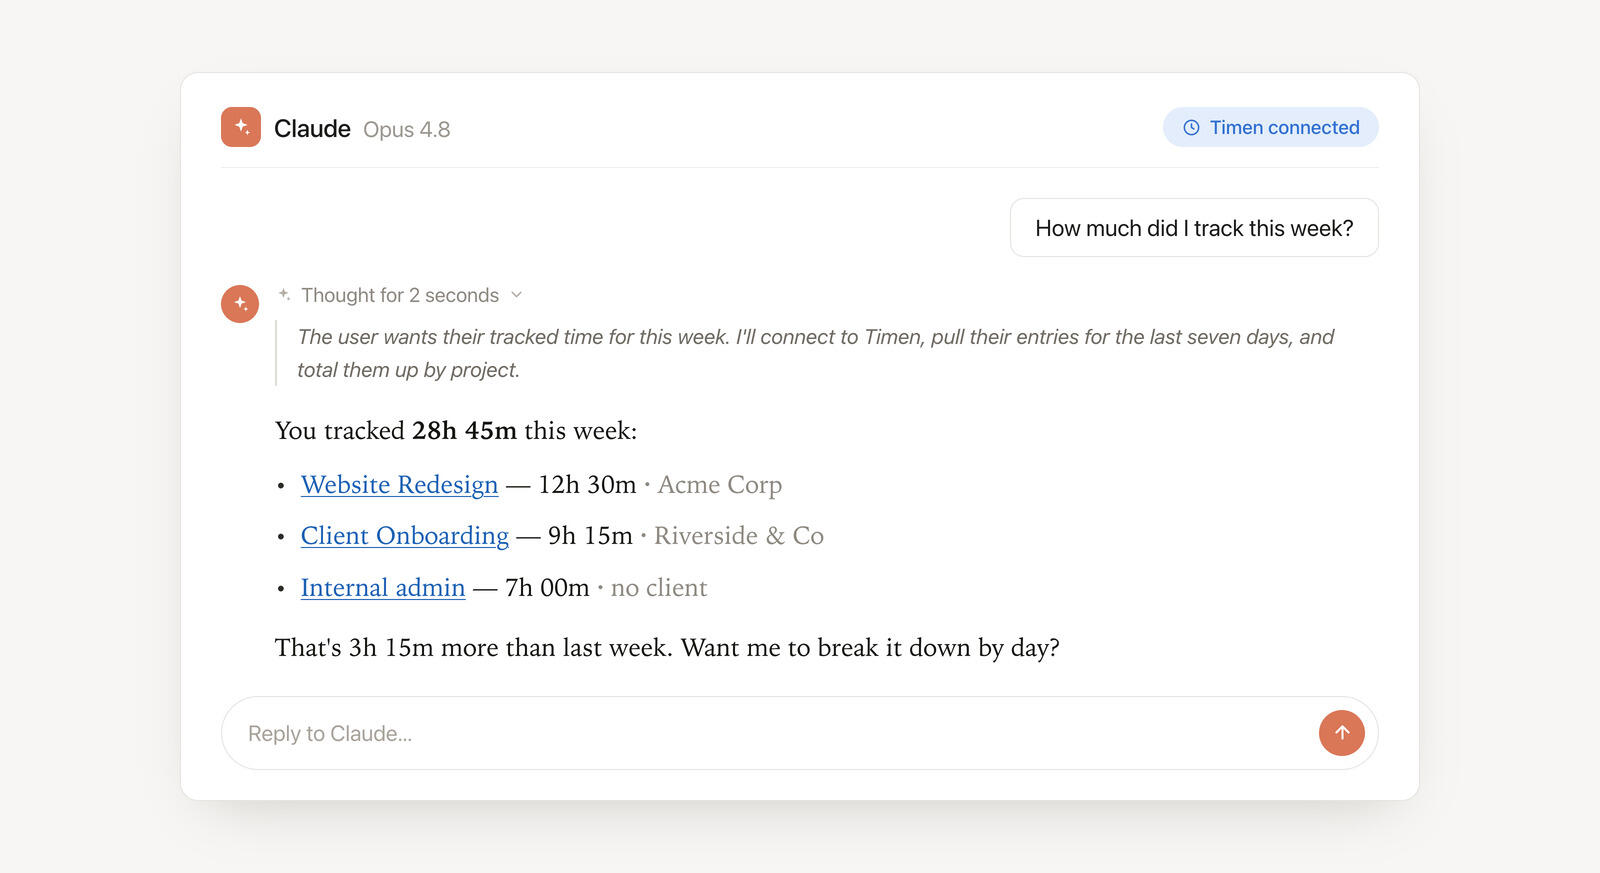
Task: Click the 'Acme Corp' client name
Action: [x=720, y=485]
